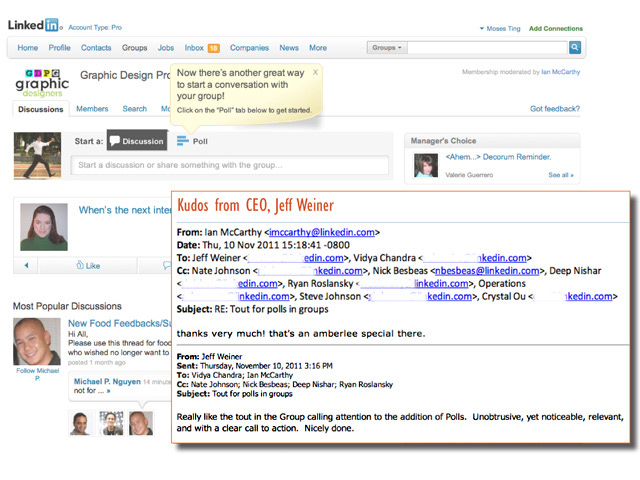Viewport: 640px width, 480px height.
Task: Click the baseball pitcher profile photo
Action: pos(37,156)
